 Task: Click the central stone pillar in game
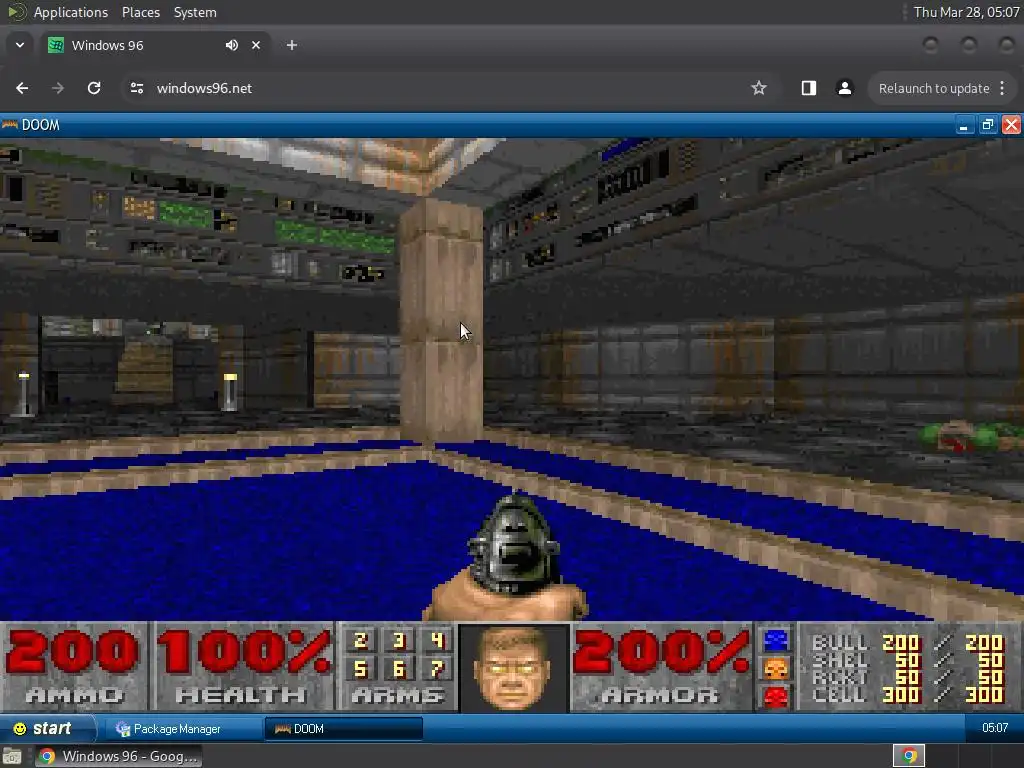point(441,320)
